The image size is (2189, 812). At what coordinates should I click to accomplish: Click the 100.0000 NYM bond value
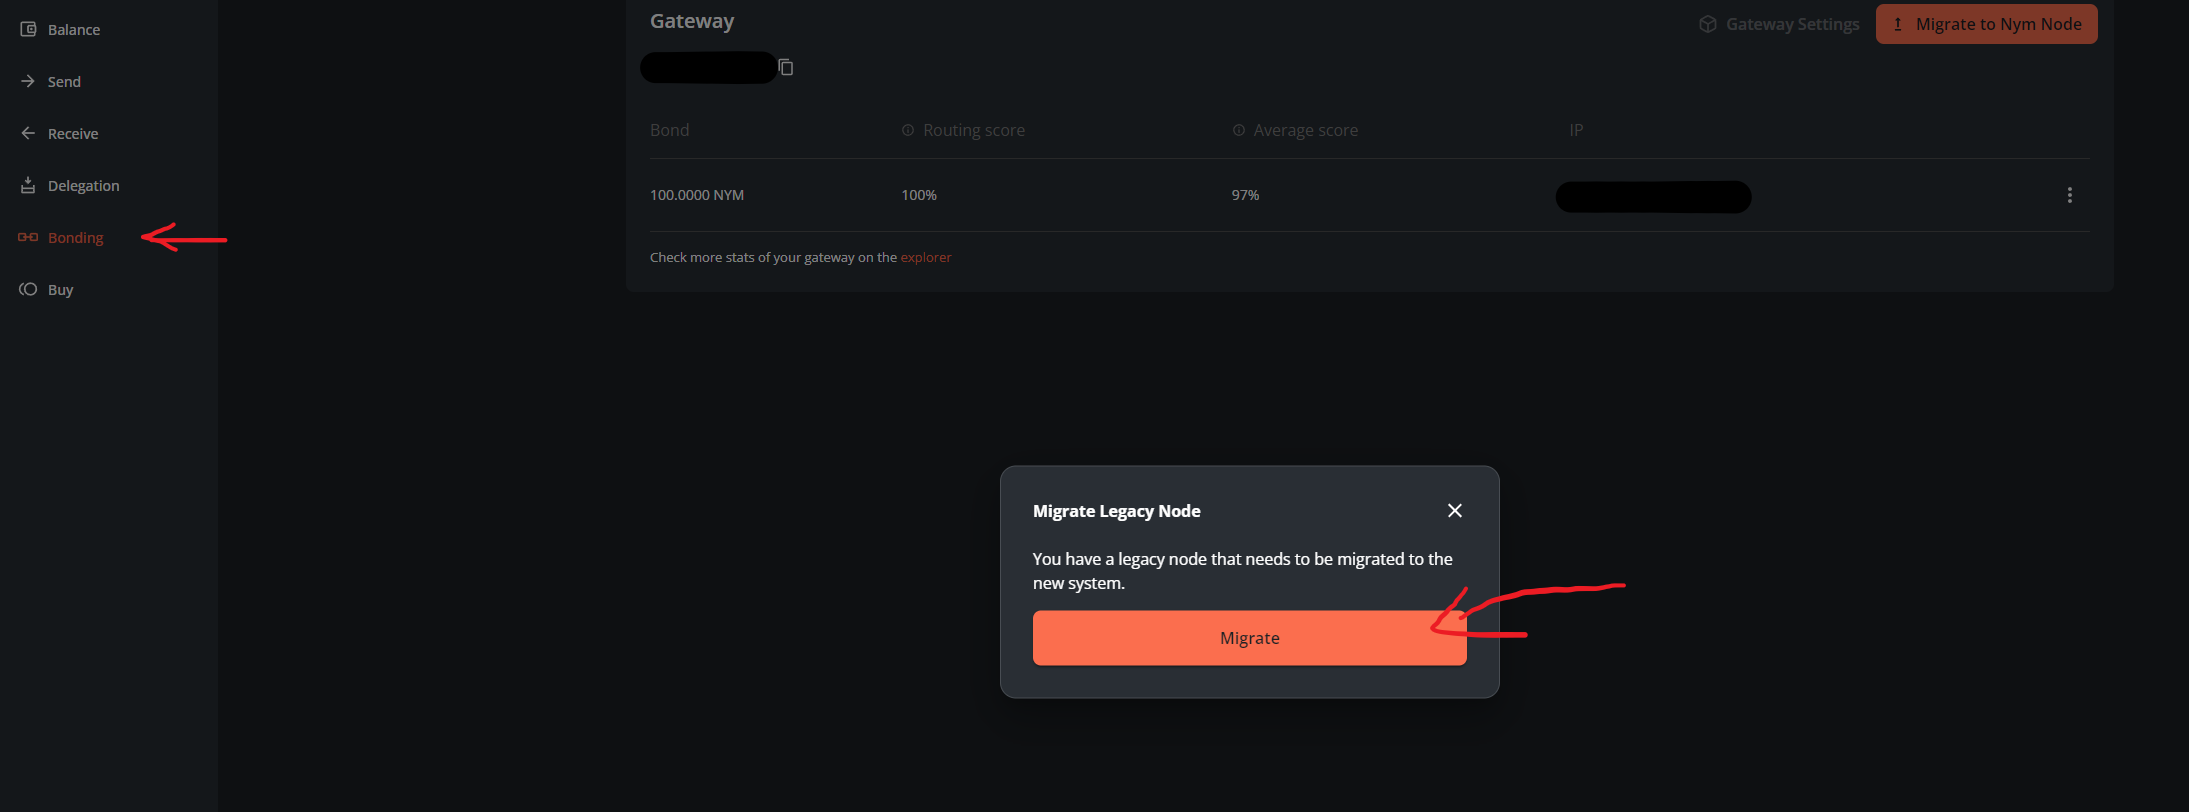point(697,195)
